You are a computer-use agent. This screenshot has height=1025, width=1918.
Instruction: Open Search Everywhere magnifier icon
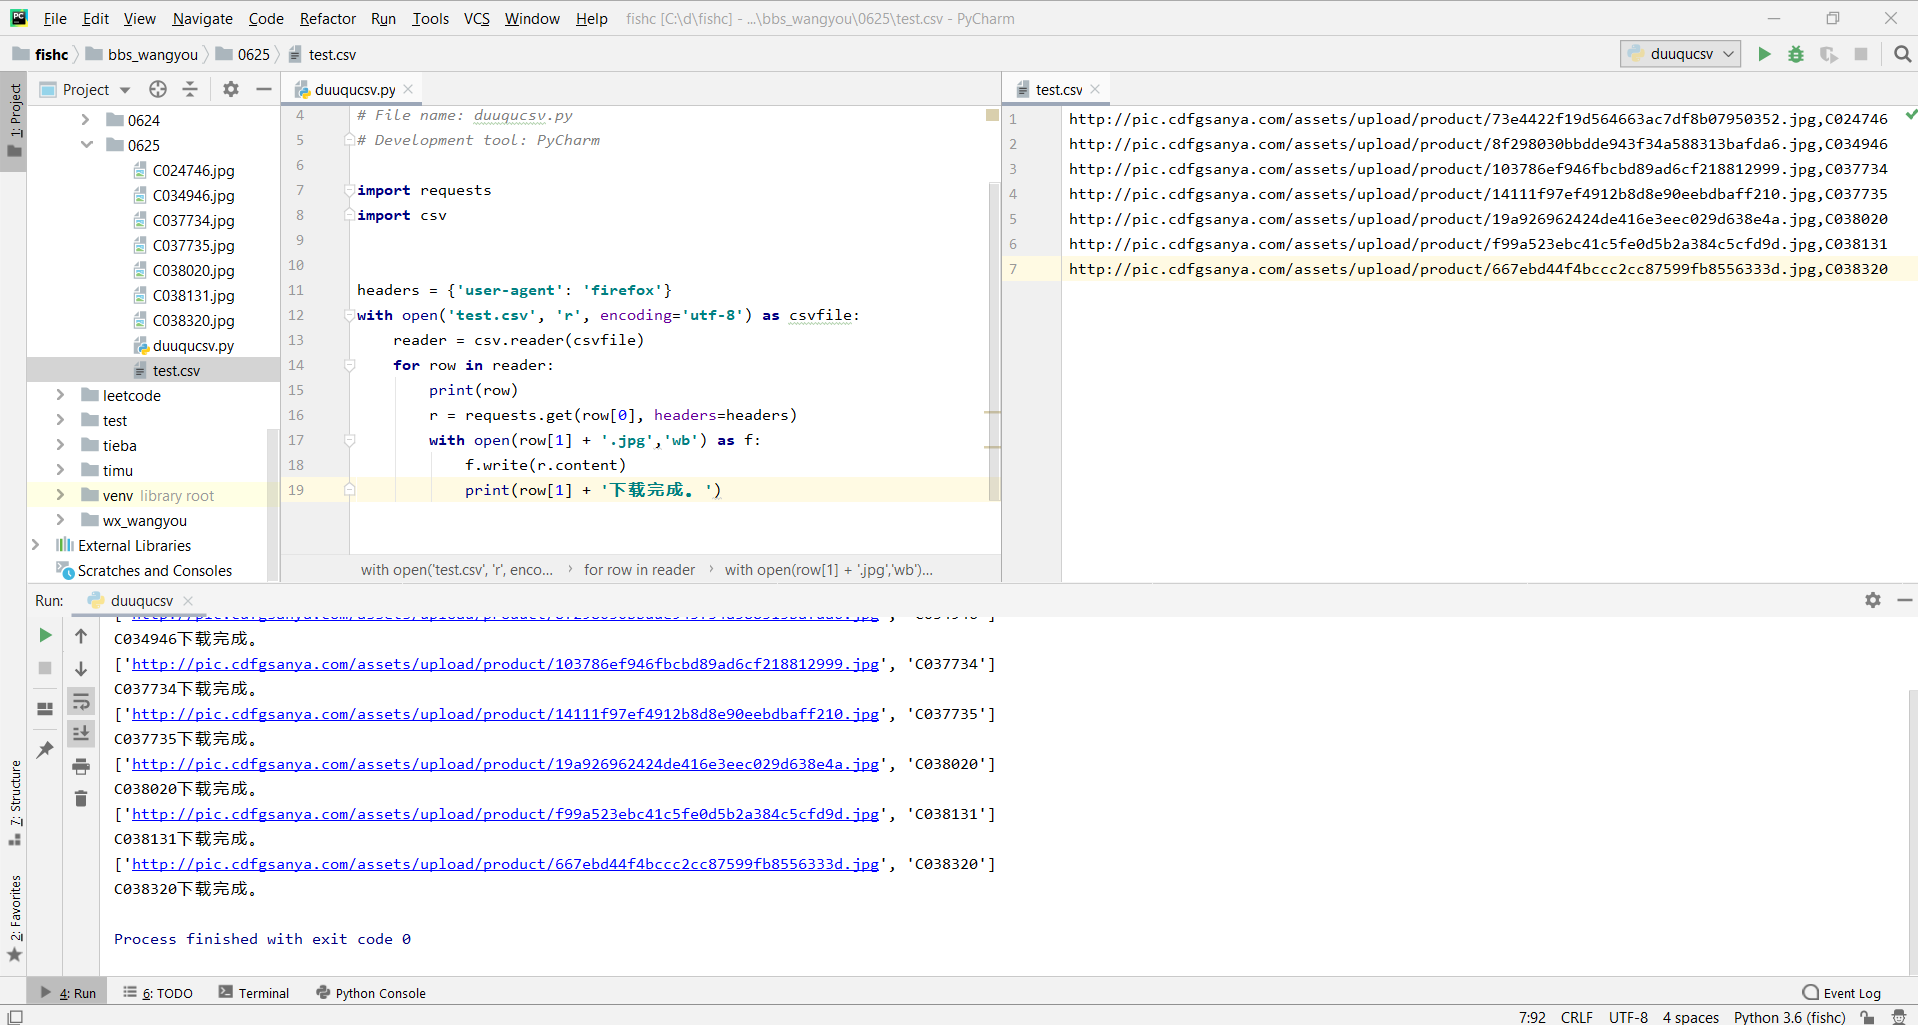click(1902, 54)
